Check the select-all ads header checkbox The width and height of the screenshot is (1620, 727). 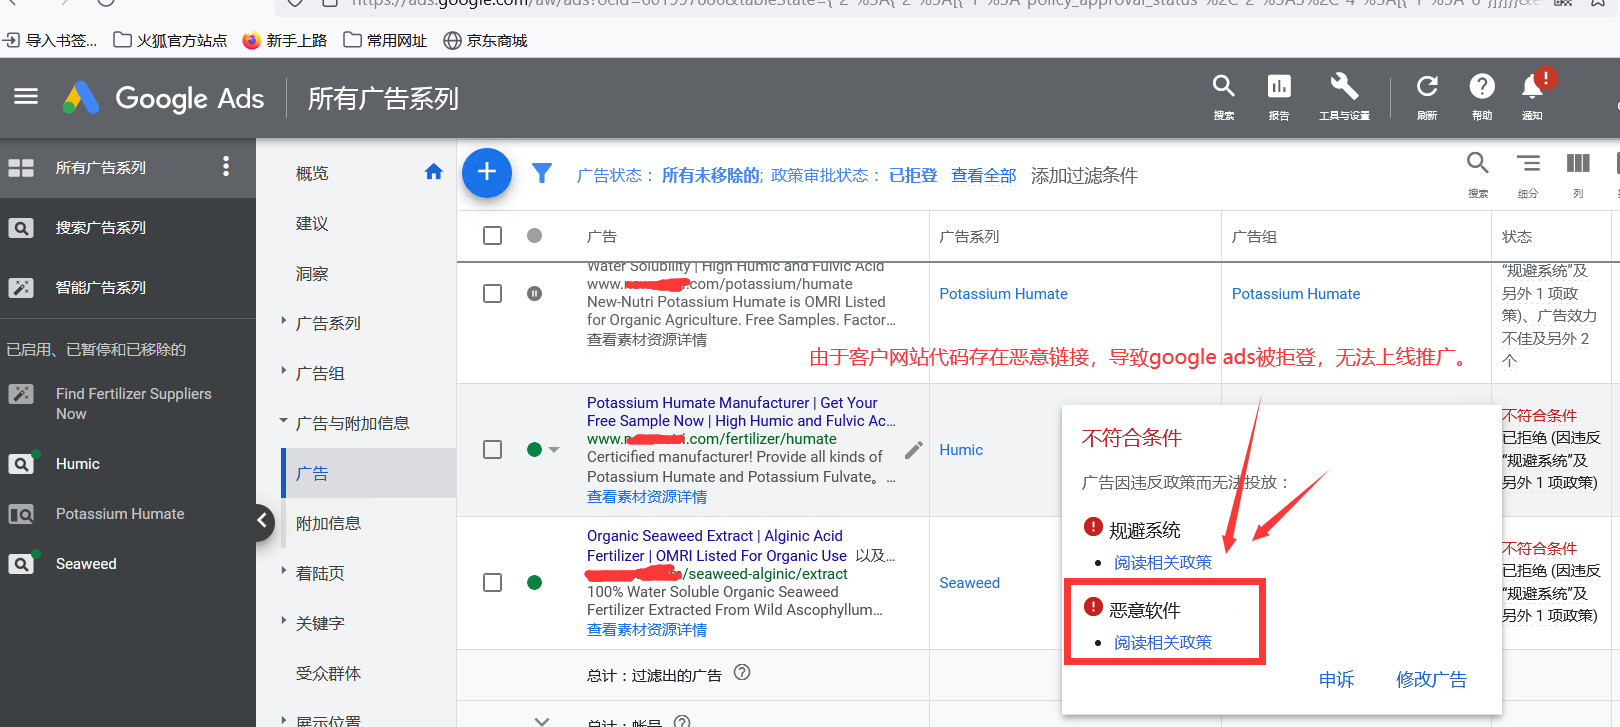[492, 236]
